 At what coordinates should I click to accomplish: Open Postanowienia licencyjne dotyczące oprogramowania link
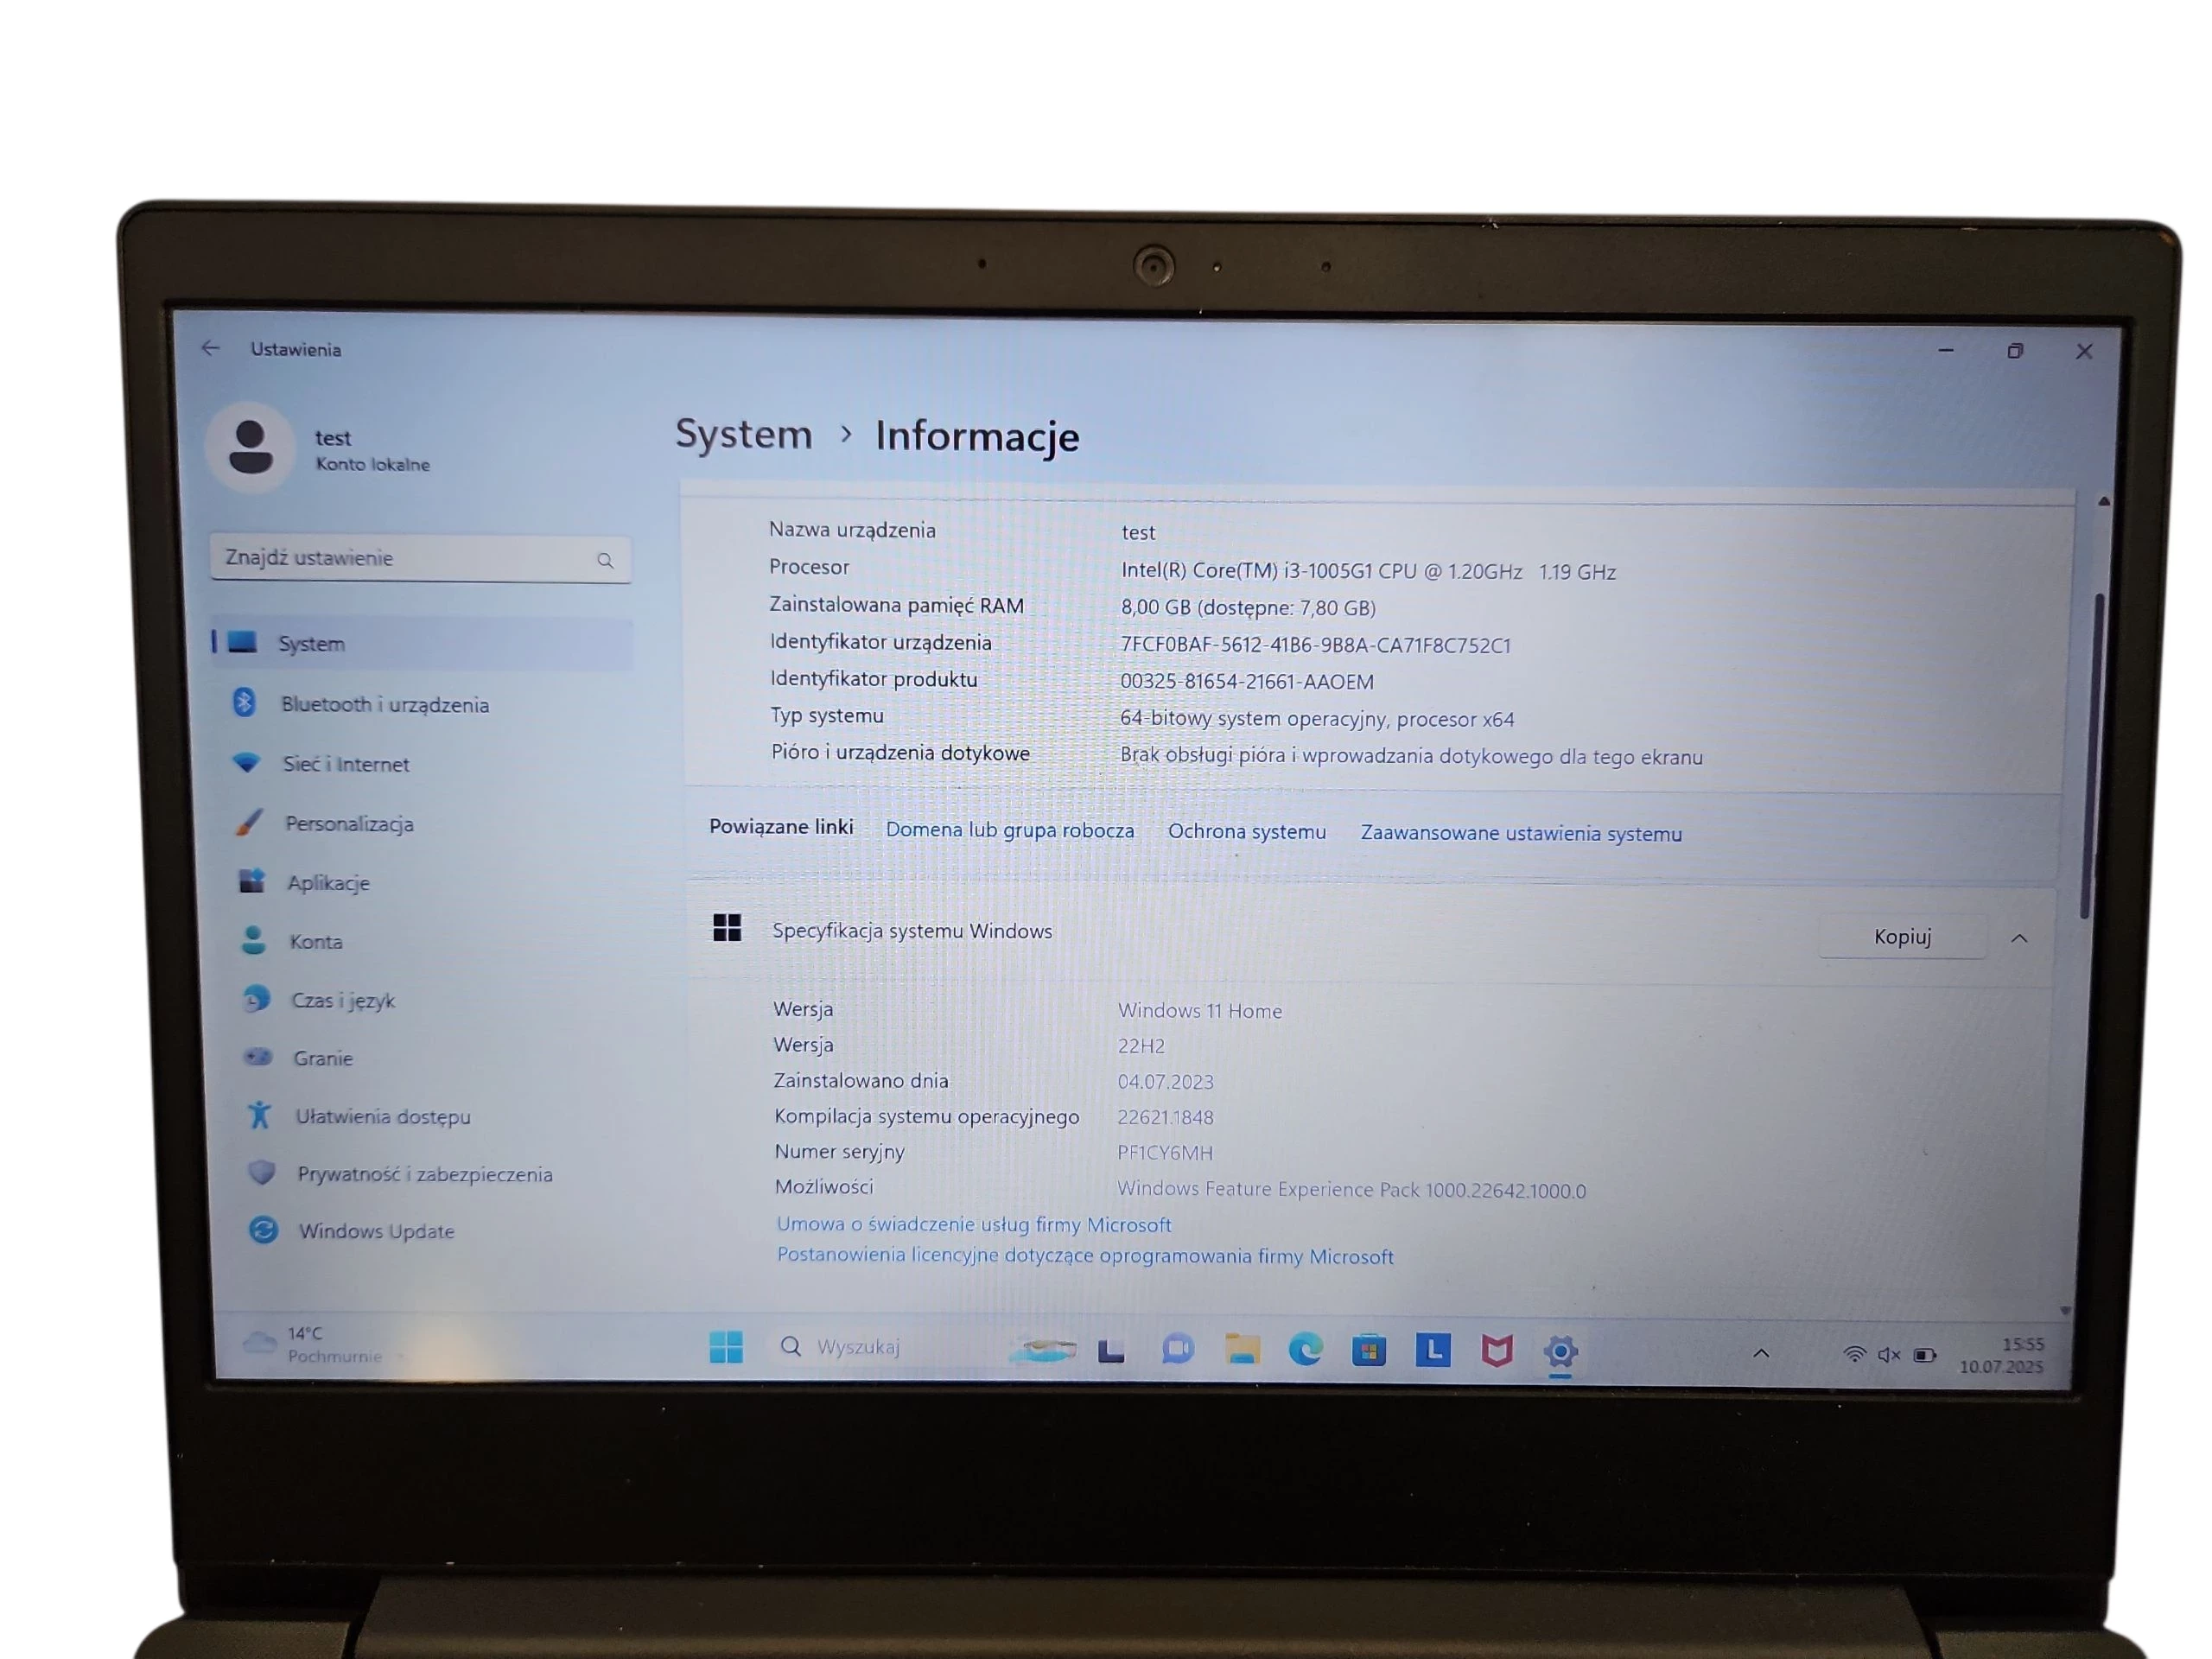pos(1085,1256)
